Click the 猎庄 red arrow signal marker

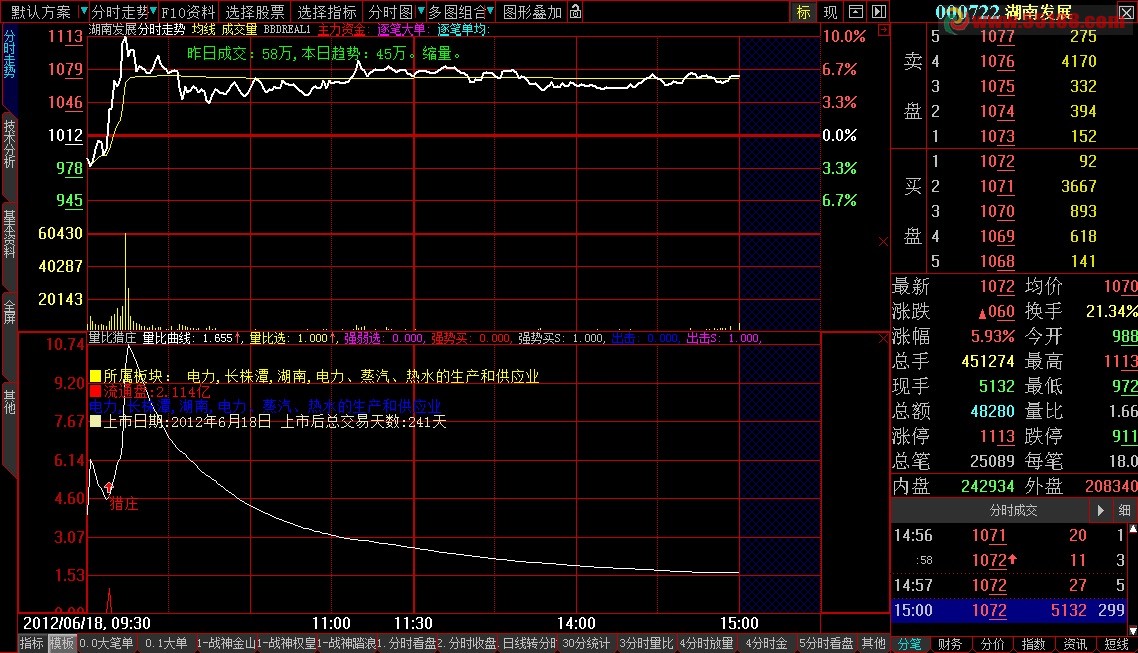(x=109, y=488)
